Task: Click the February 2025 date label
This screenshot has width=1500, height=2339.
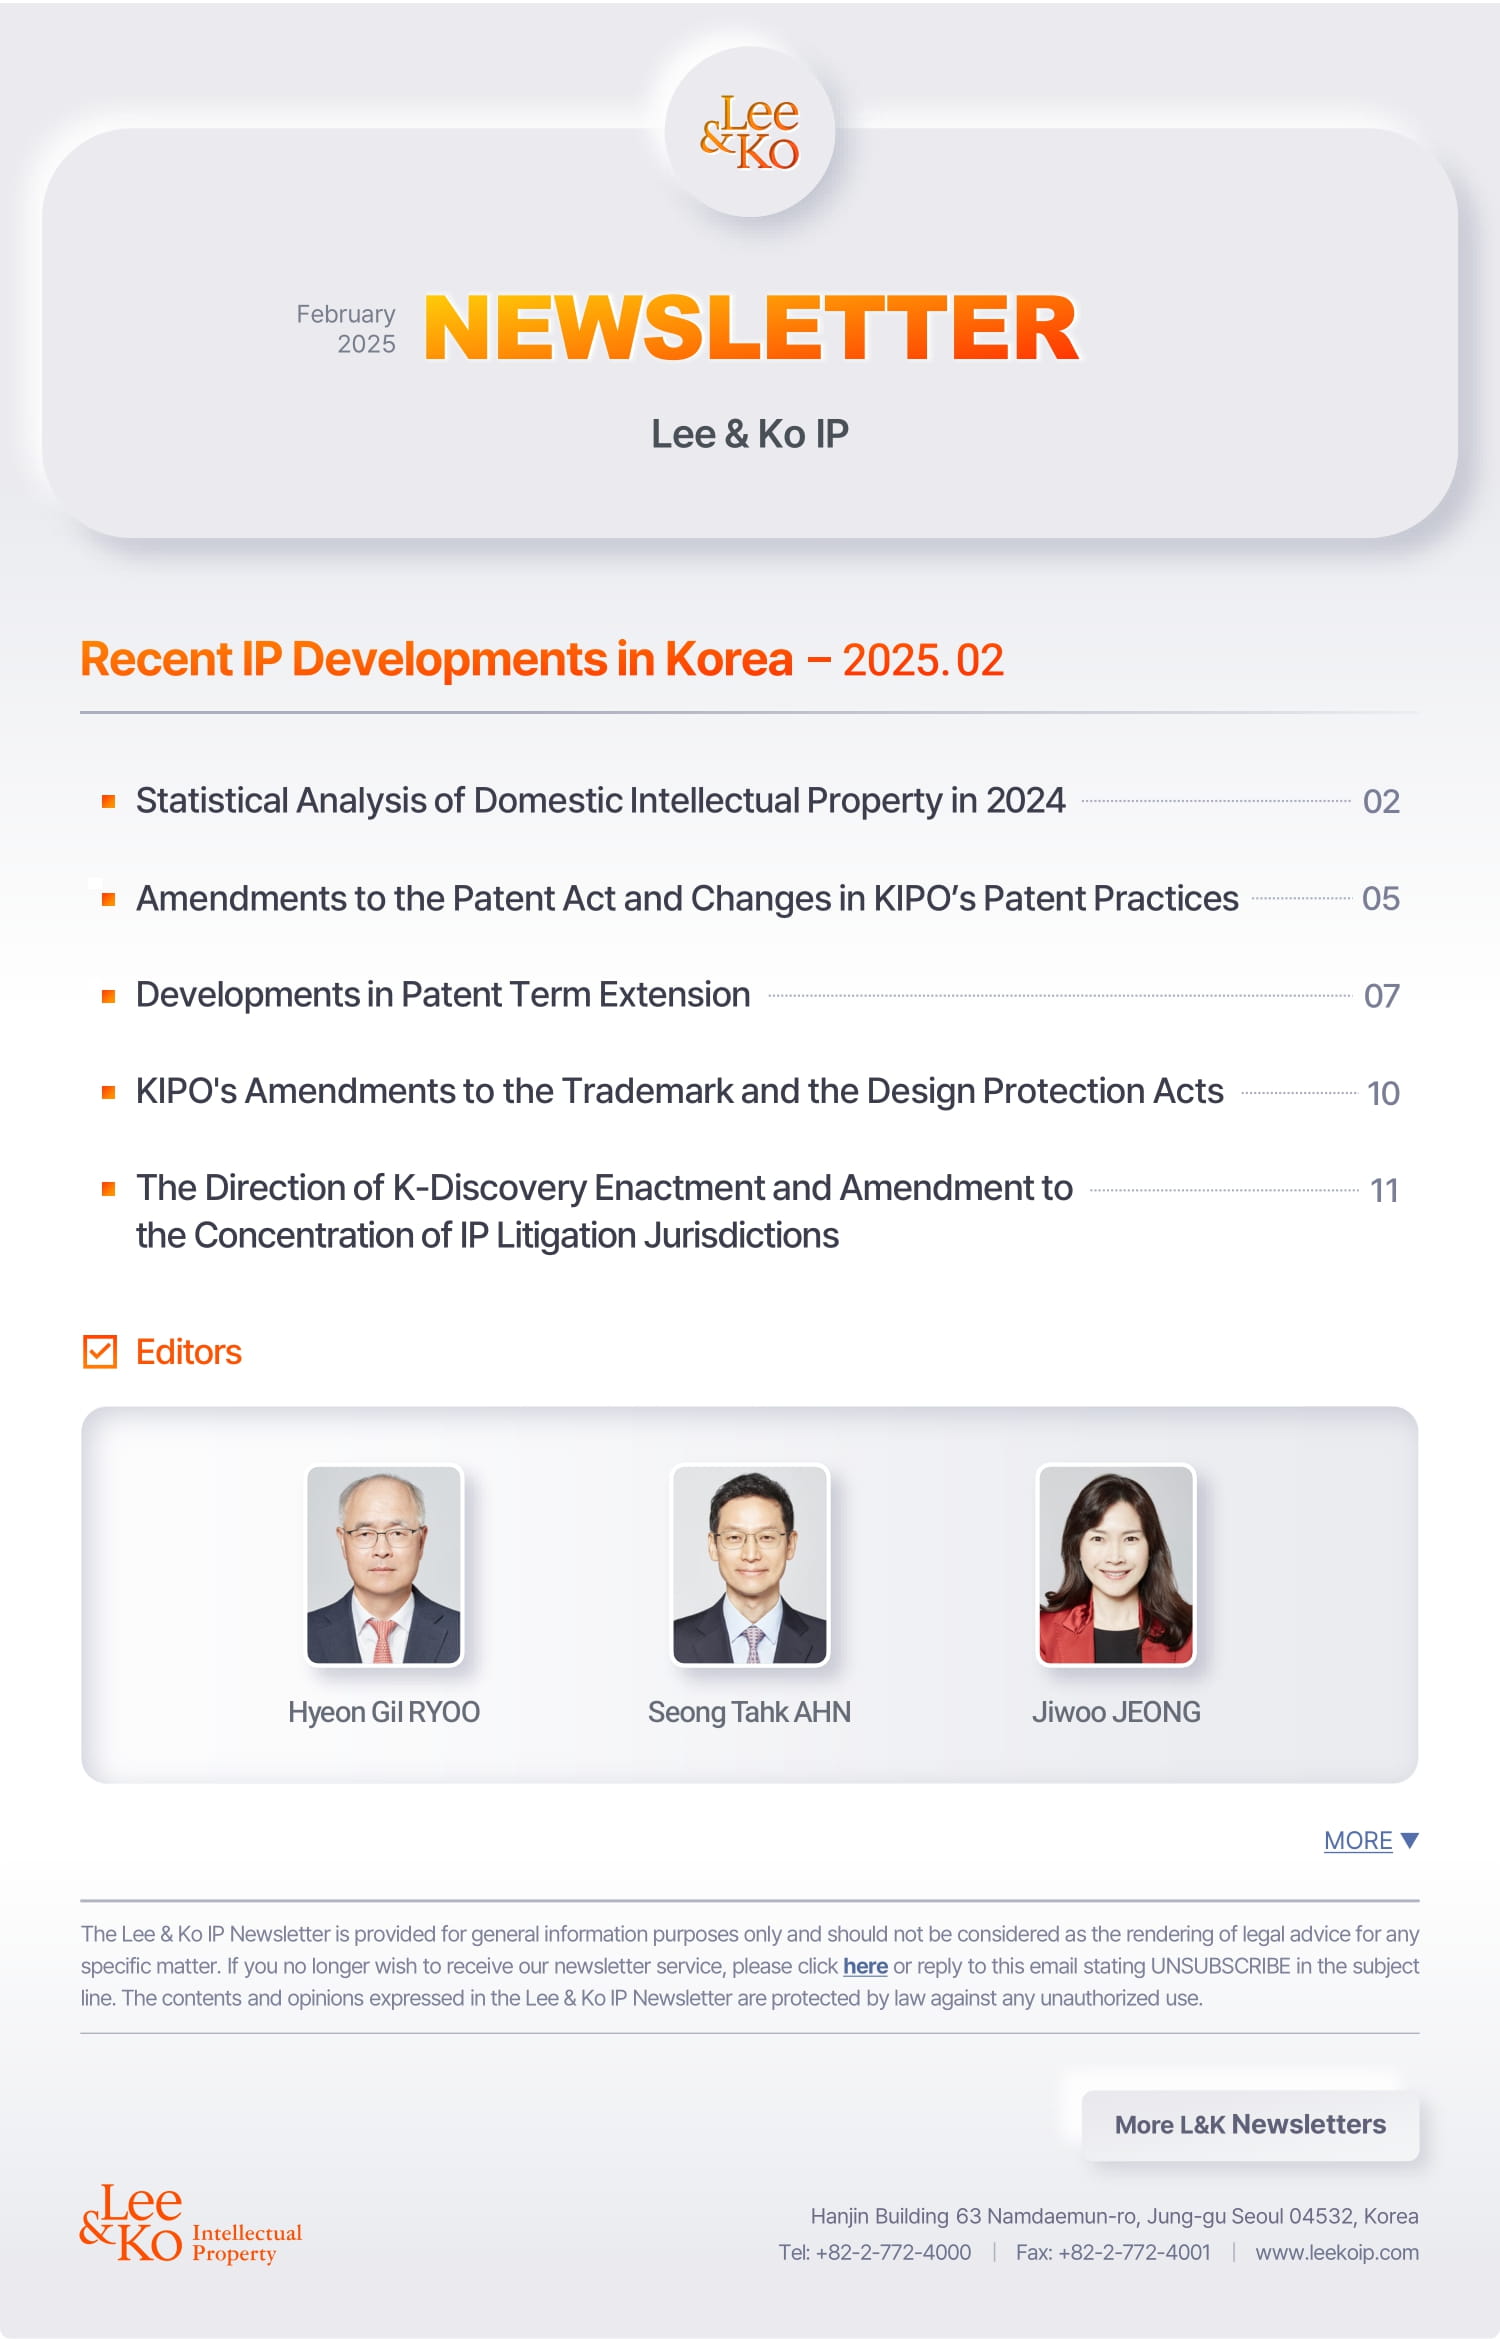Action: pos(346,328)
